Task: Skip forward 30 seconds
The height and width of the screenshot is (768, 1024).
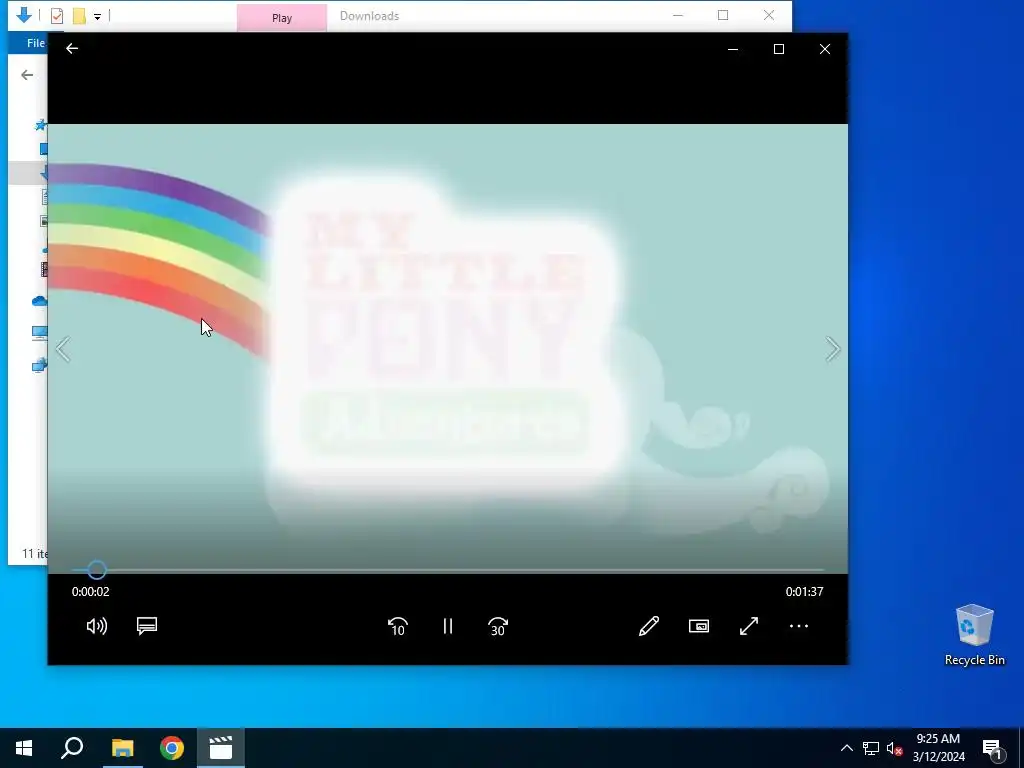Action: tap(498, 626)
